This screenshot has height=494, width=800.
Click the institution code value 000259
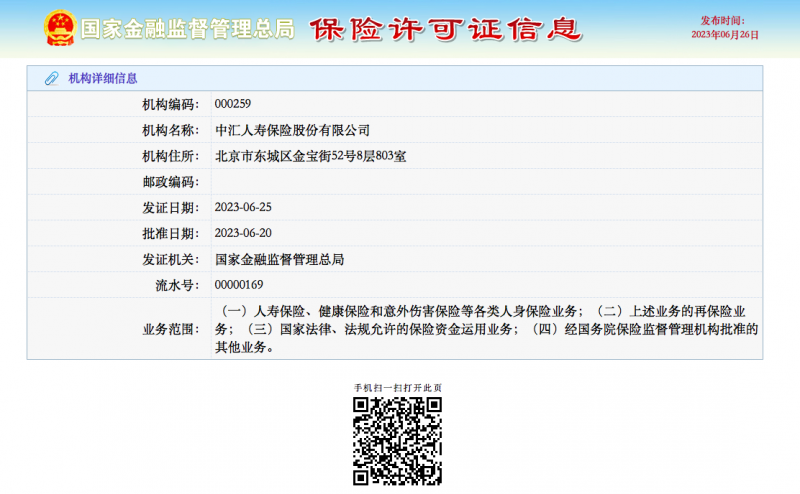click(233, 104)
